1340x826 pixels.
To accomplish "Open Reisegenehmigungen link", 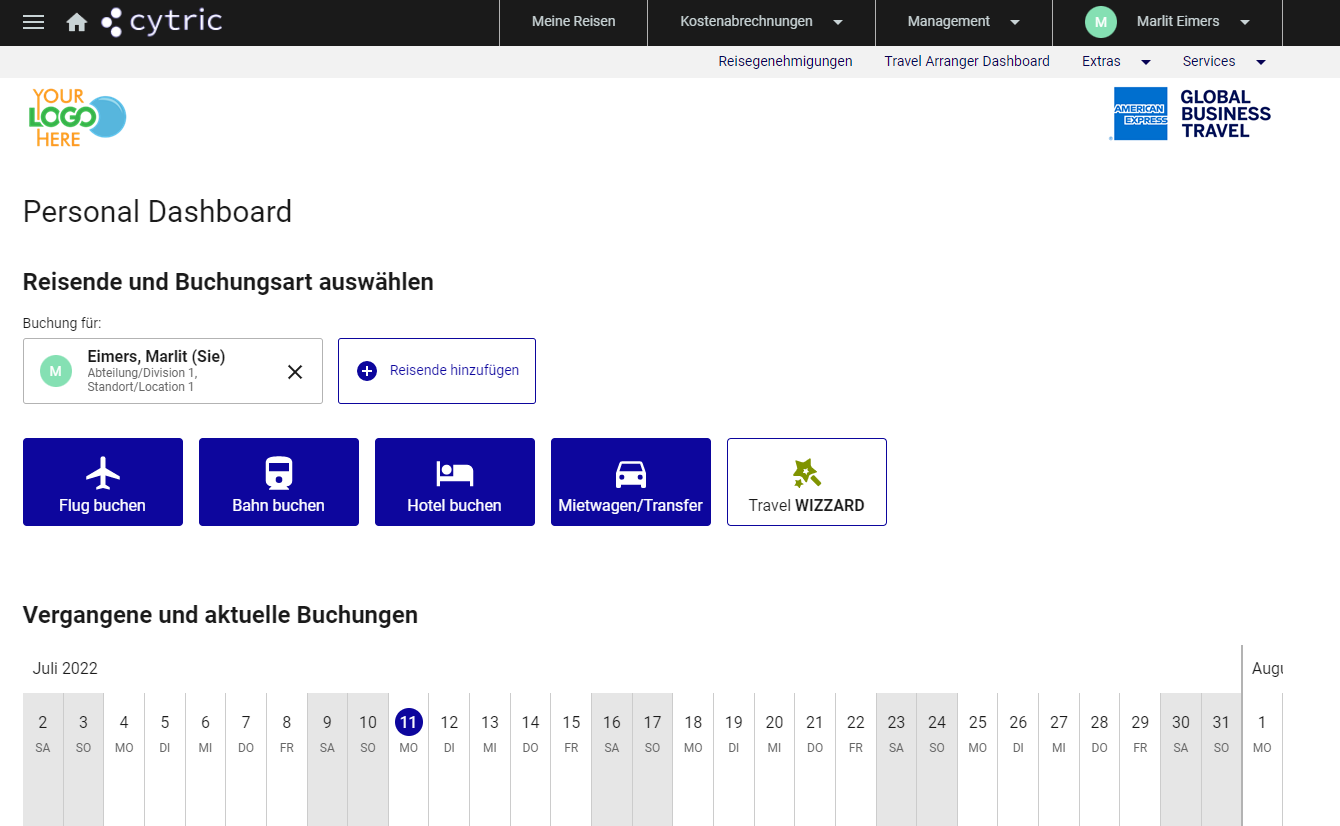I will click(x=785, y=61).
